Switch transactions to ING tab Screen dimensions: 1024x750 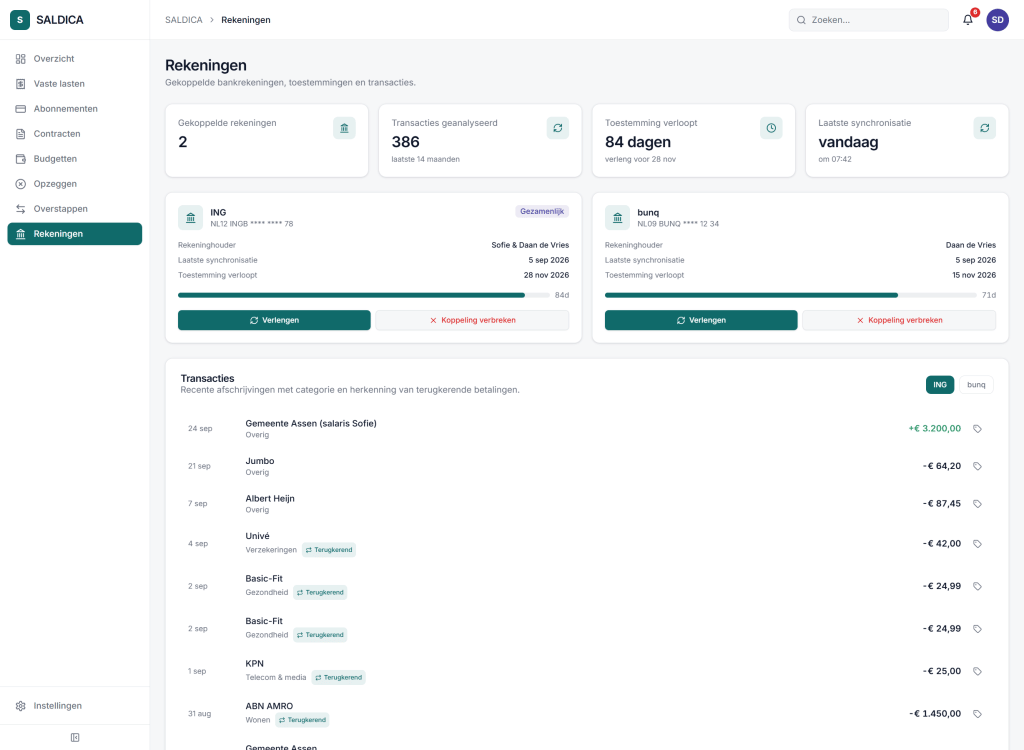940,385
